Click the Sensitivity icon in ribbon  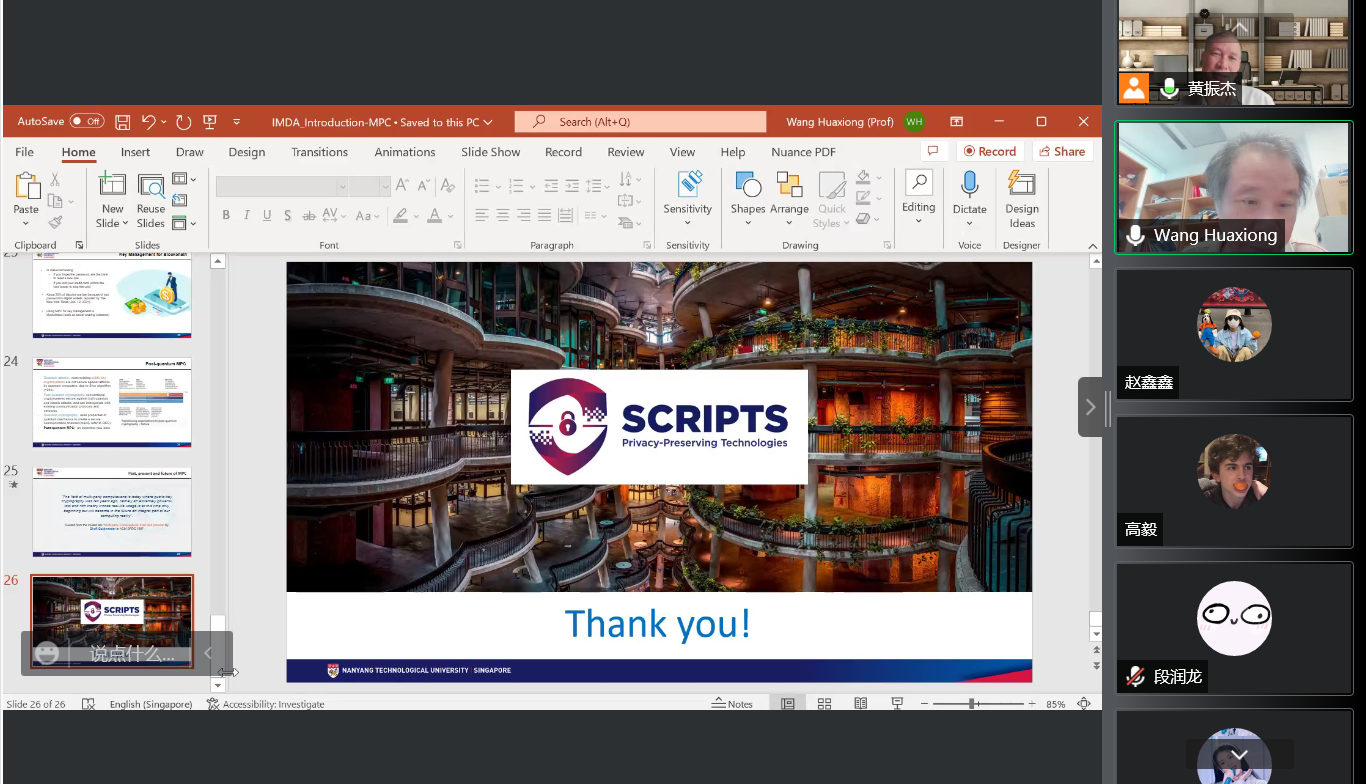[688, 186]
